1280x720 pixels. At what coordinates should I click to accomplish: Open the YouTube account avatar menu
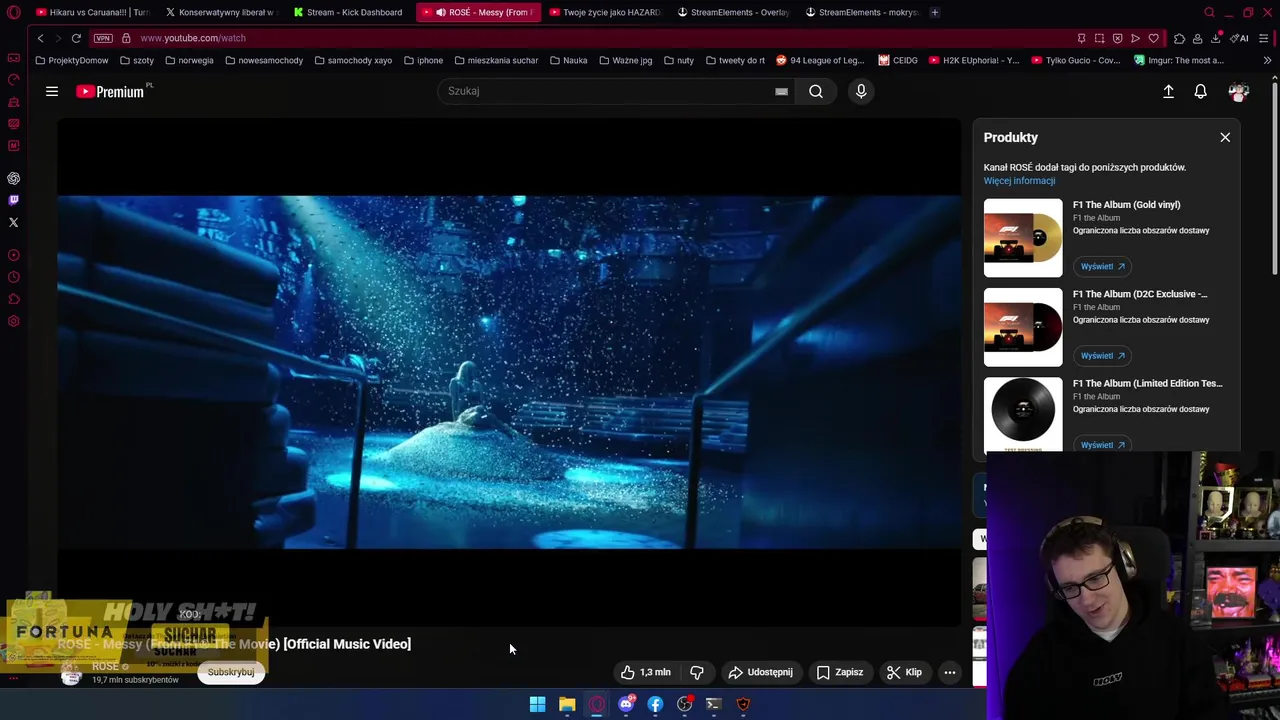point(1239,91)
